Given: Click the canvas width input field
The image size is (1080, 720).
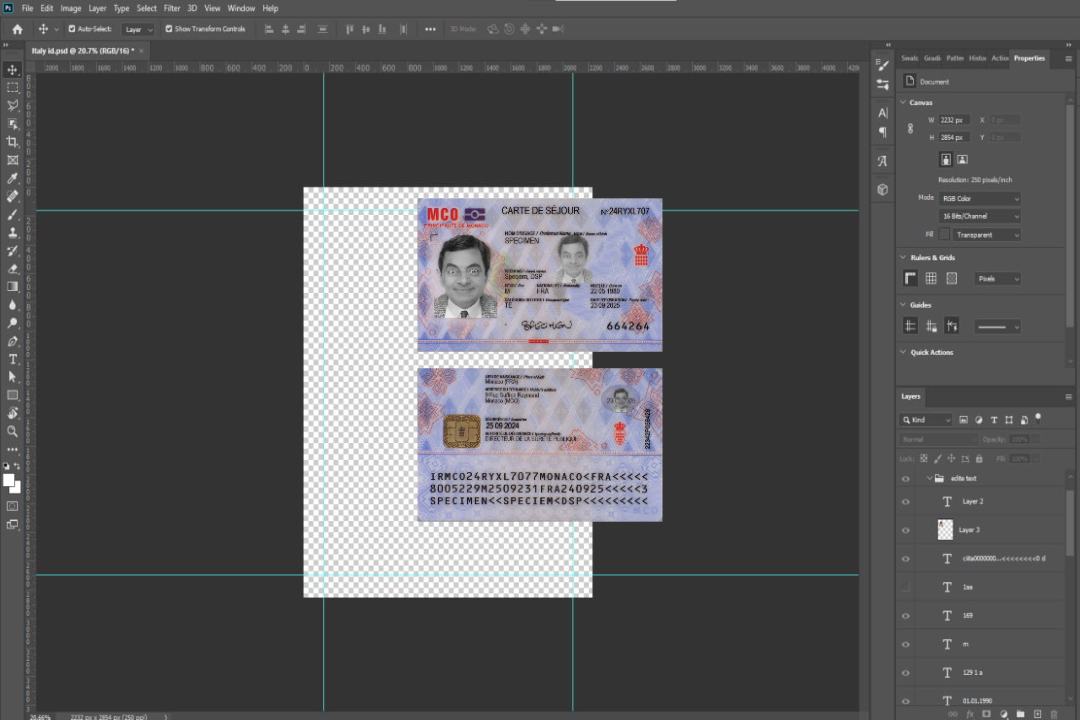Looking at the screenshot, I should (x=954, y=120).
